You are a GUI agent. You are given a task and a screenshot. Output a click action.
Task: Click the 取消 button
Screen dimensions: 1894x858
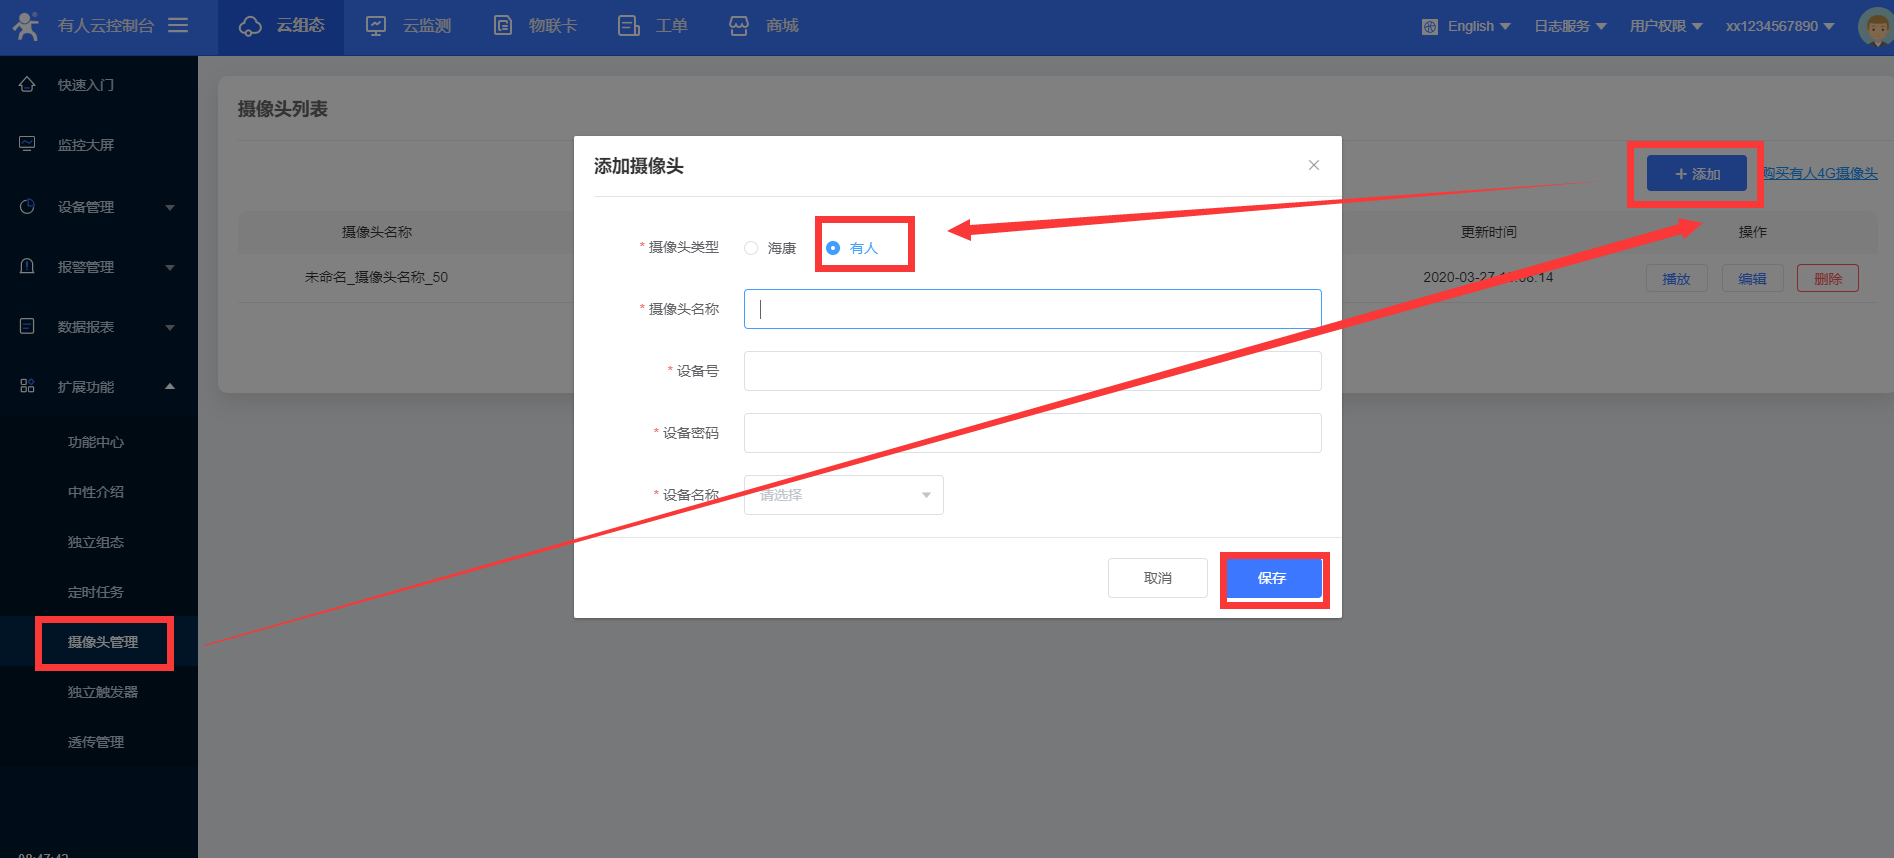pos(1157,578)
